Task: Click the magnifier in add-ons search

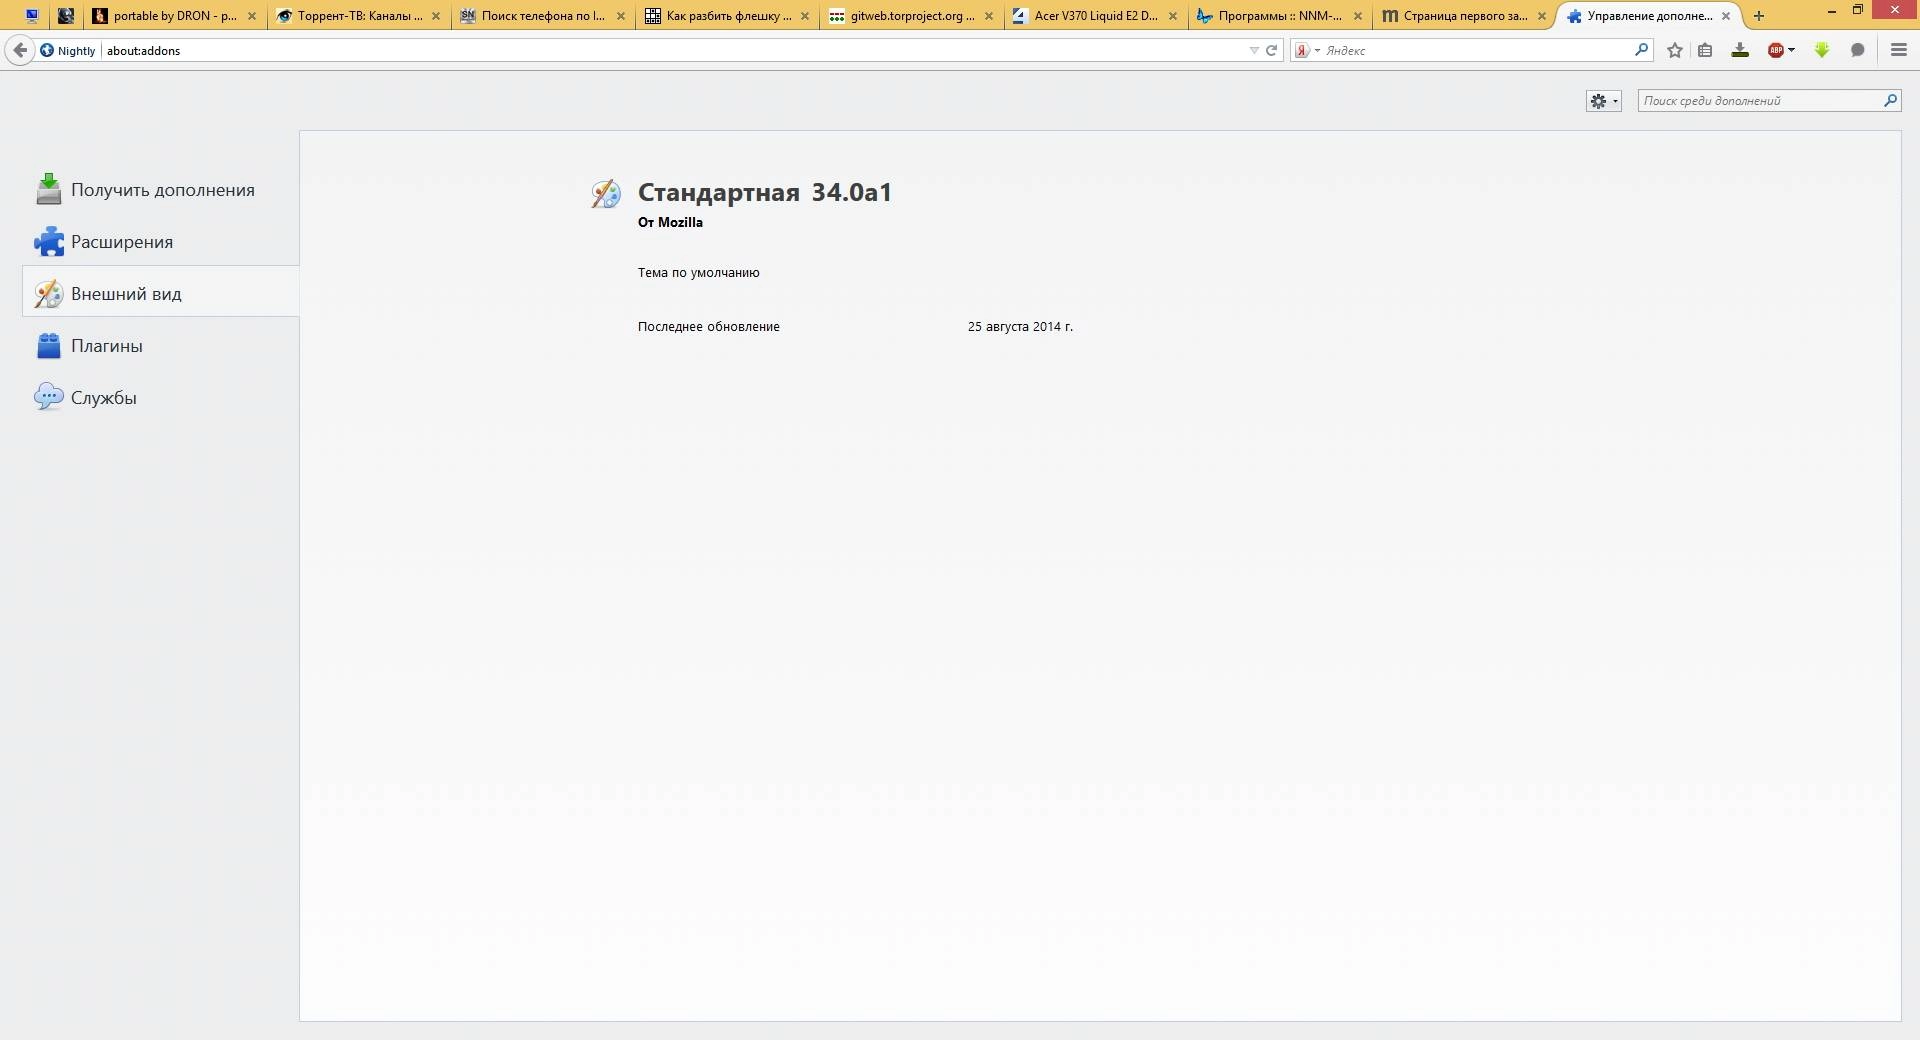Action: tap(1890, 100)
